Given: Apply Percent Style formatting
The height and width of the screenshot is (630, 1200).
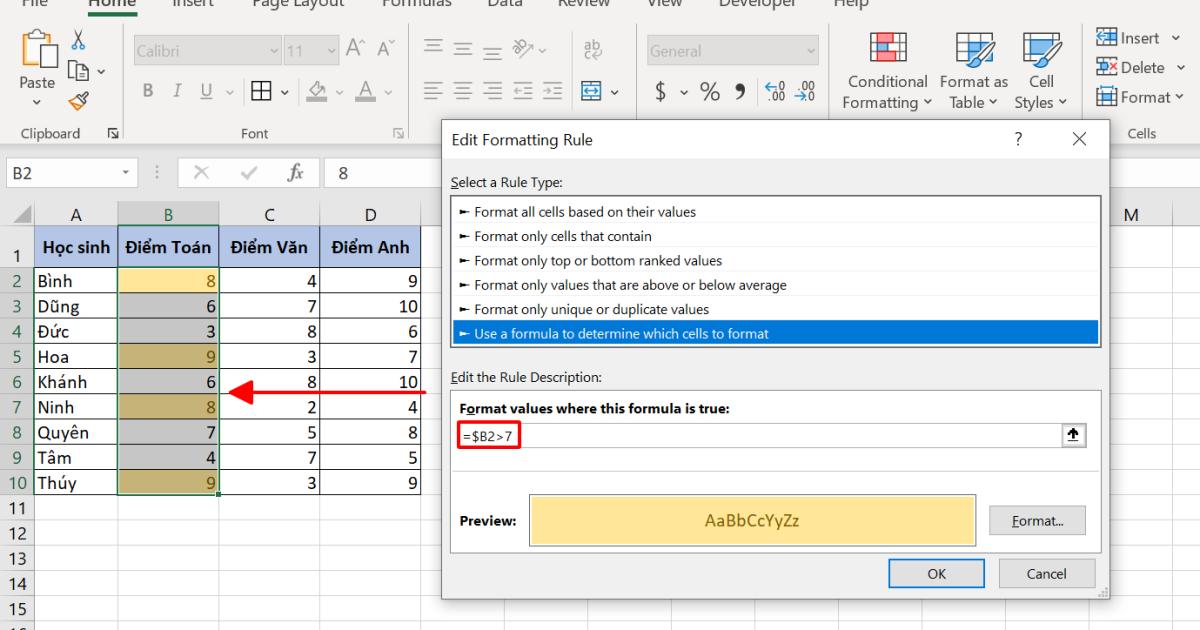Looking at the screenshot, I should (709, 92).
